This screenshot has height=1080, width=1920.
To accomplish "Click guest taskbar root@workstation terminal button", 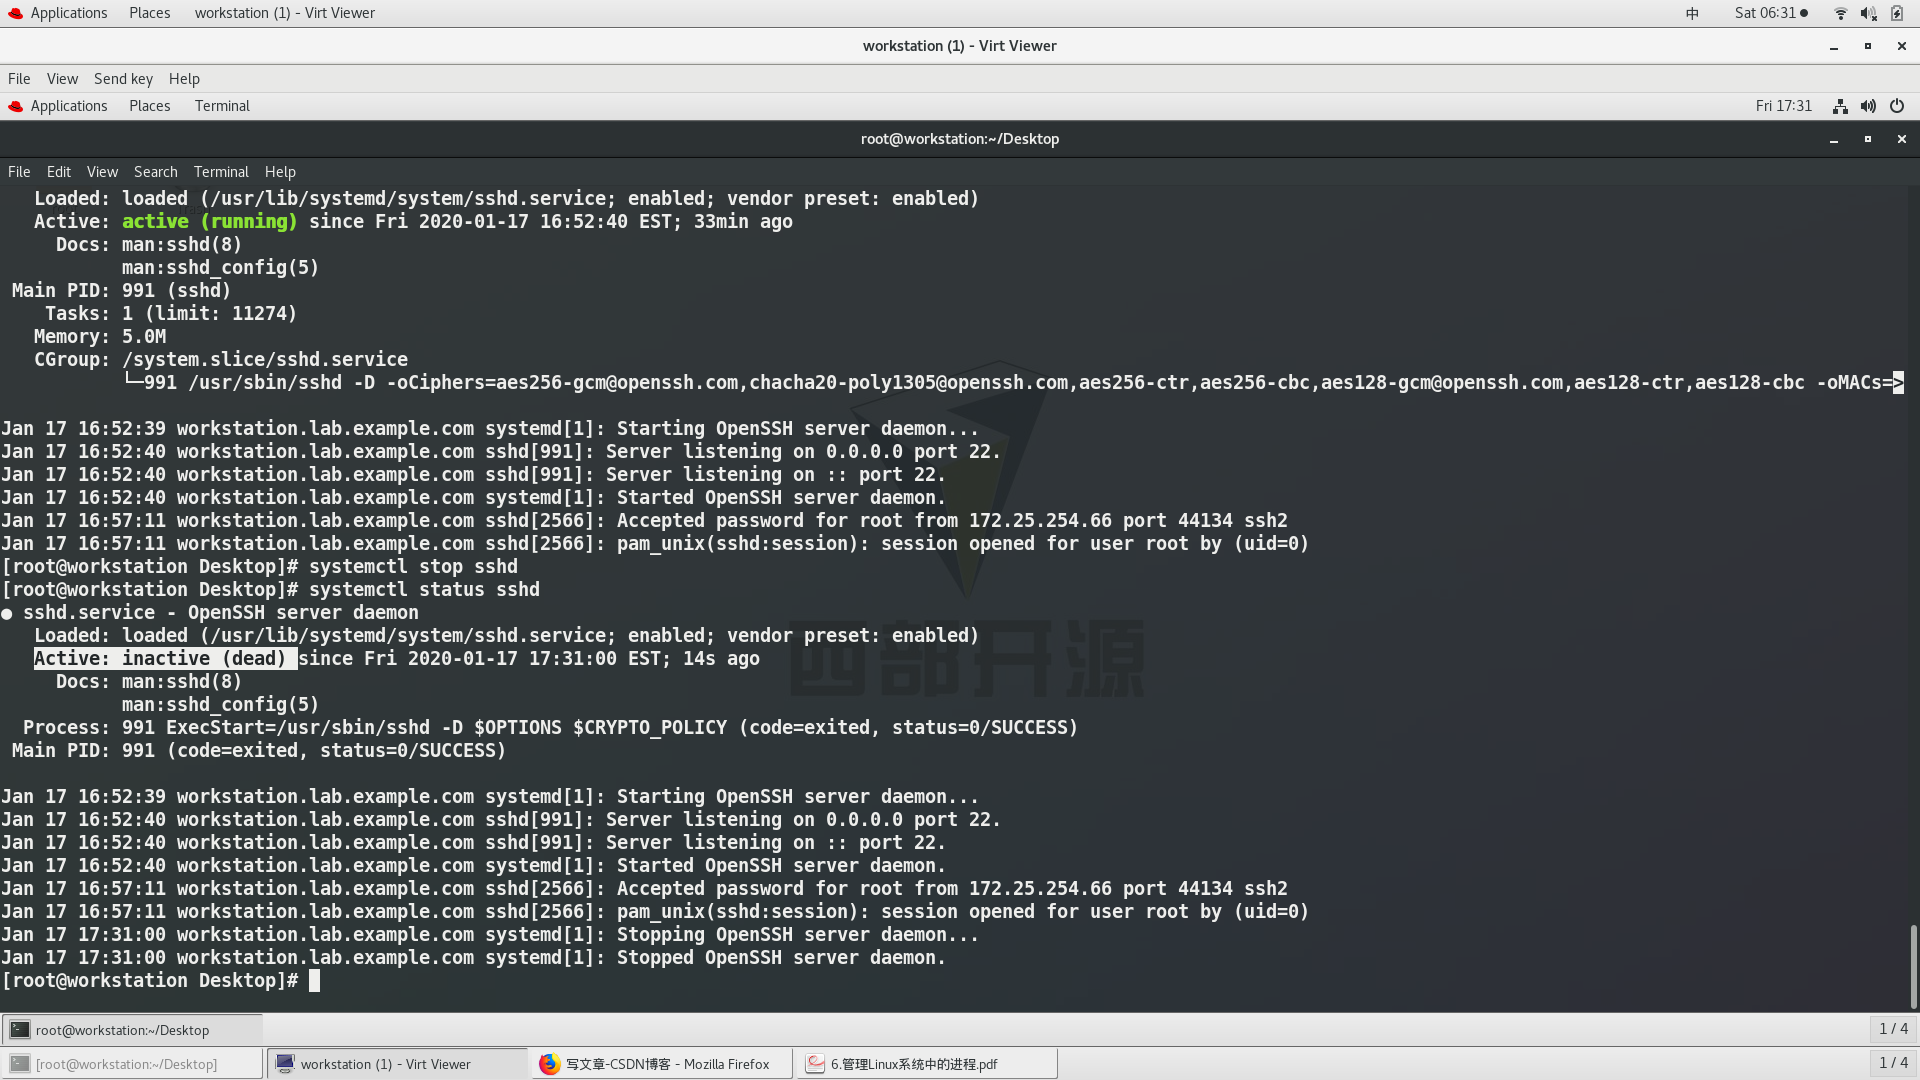I will 132,1030.
